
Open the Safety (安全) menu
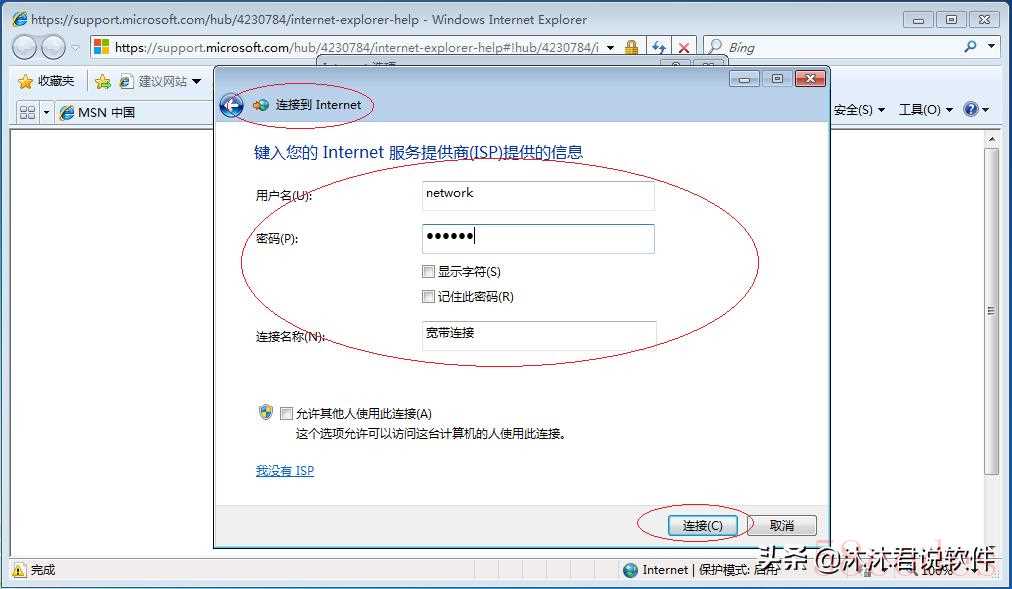pyautogui.click(x=858, y=110)
